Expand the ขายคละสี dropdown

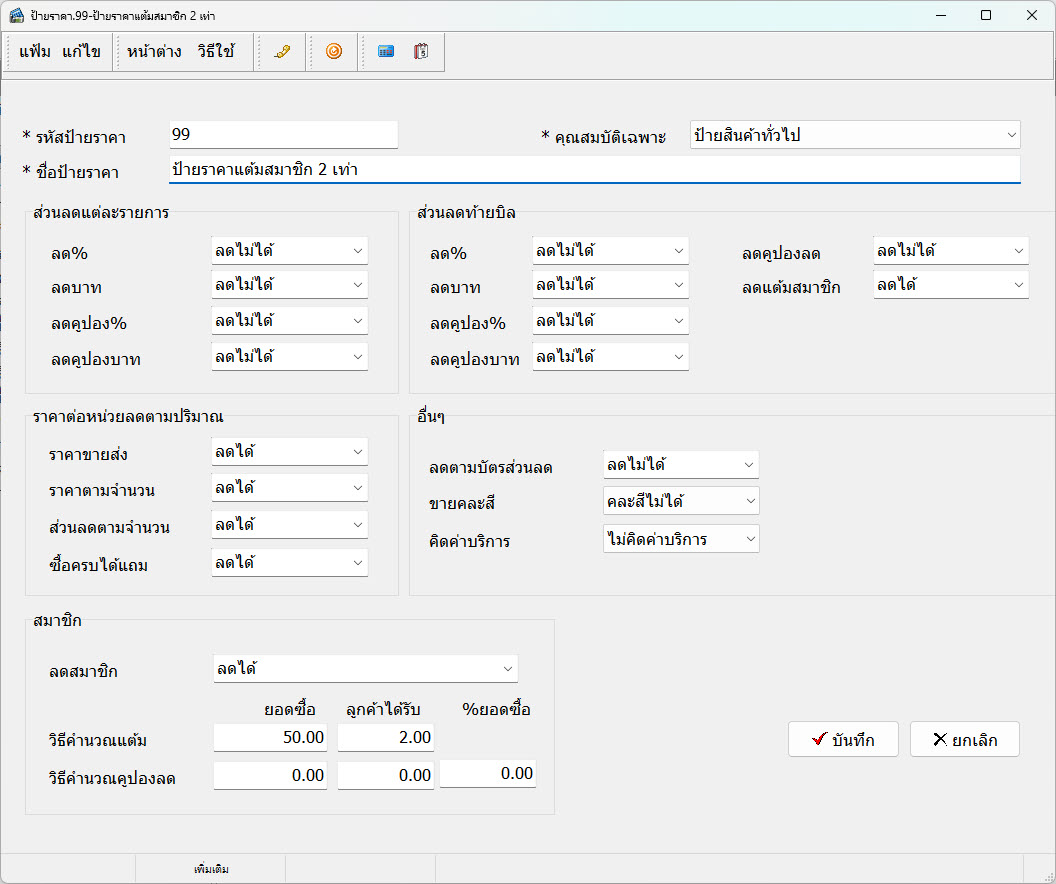(x=681, y=501)
